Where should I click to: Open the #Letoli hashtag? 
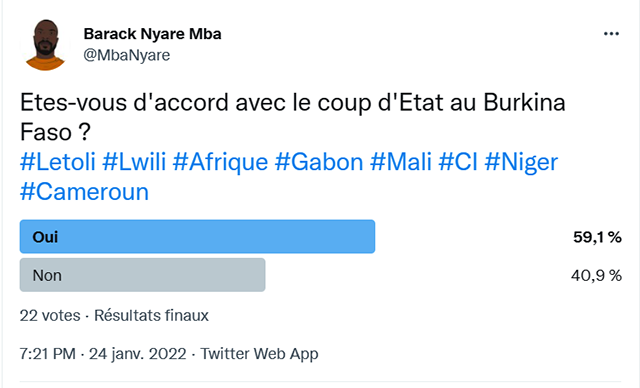pos(58,162)
